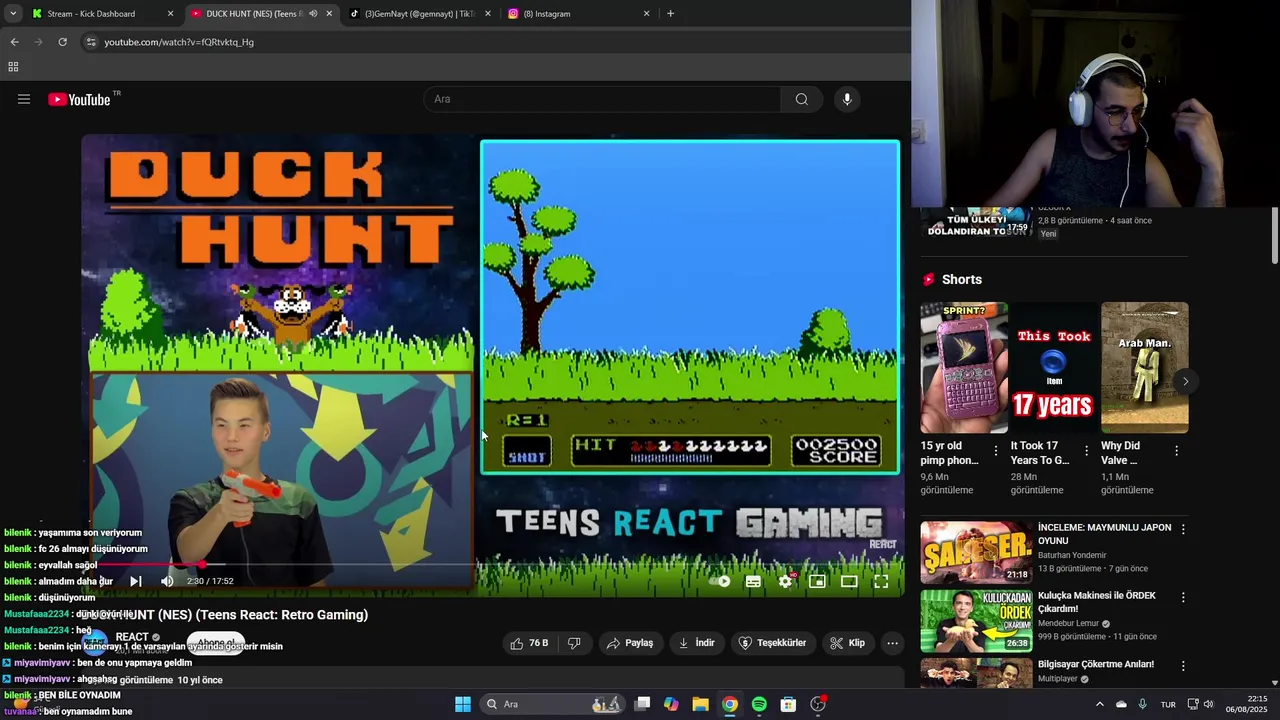Open Microsoft Store from the taskbar
Viewport: 1280px width, 720px height.
788,704
